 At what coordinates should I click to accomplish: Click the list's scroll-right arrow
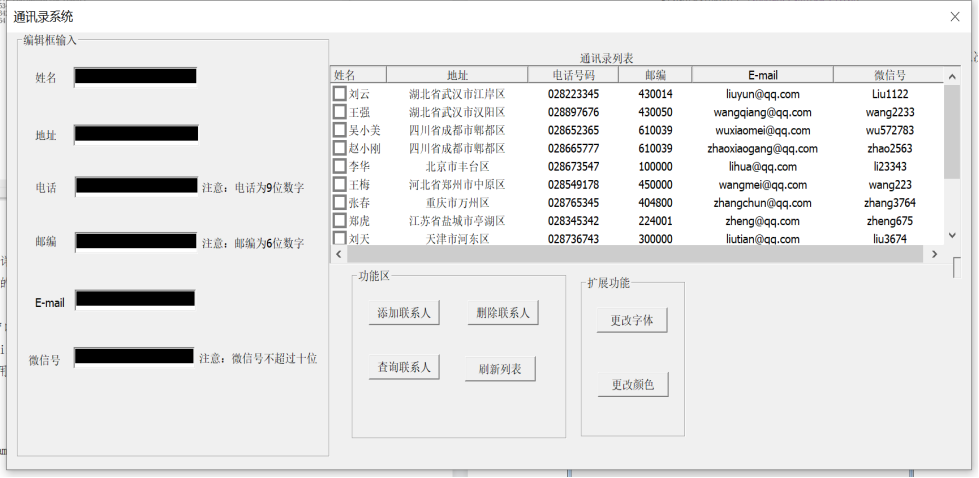pos(935,254)
